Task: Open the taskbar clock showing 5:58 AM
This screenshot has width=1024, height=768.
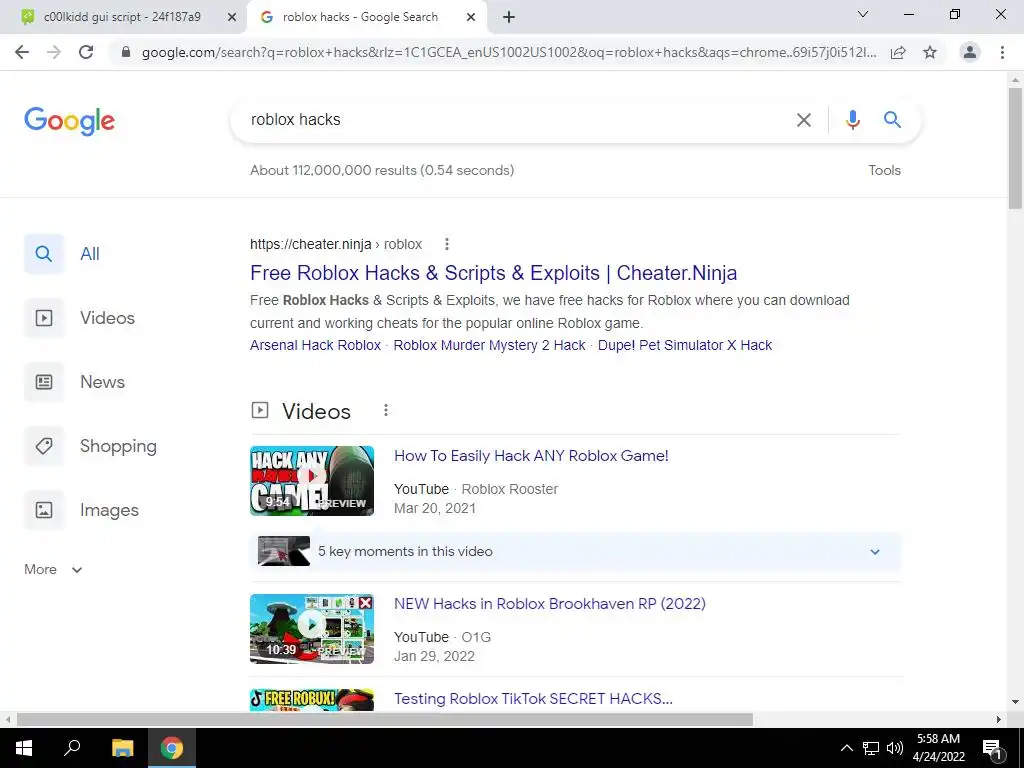Action: (938, 748)
